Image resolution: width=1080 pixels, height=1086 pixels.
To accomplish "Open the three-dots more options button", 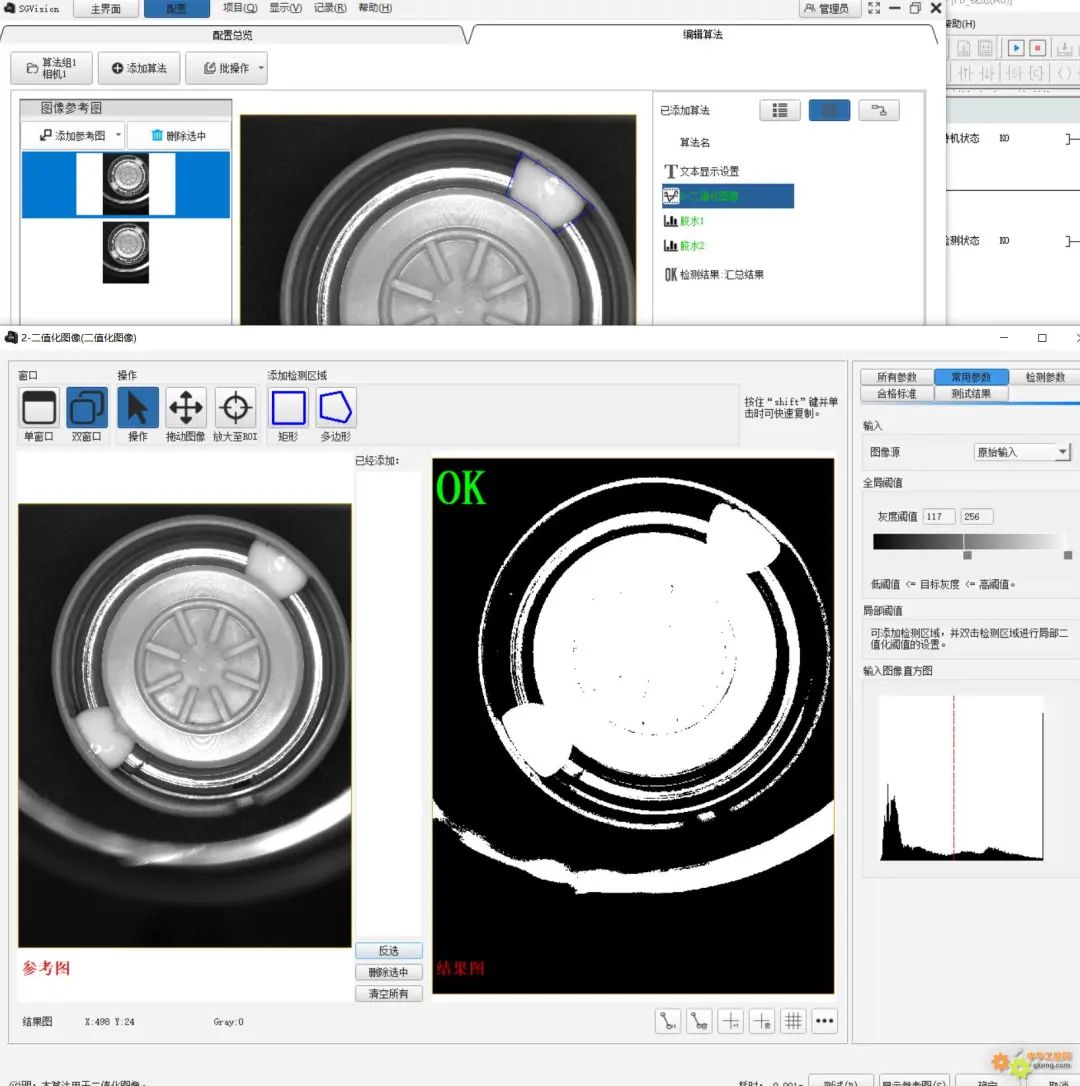I will (x=824, y=1021).
